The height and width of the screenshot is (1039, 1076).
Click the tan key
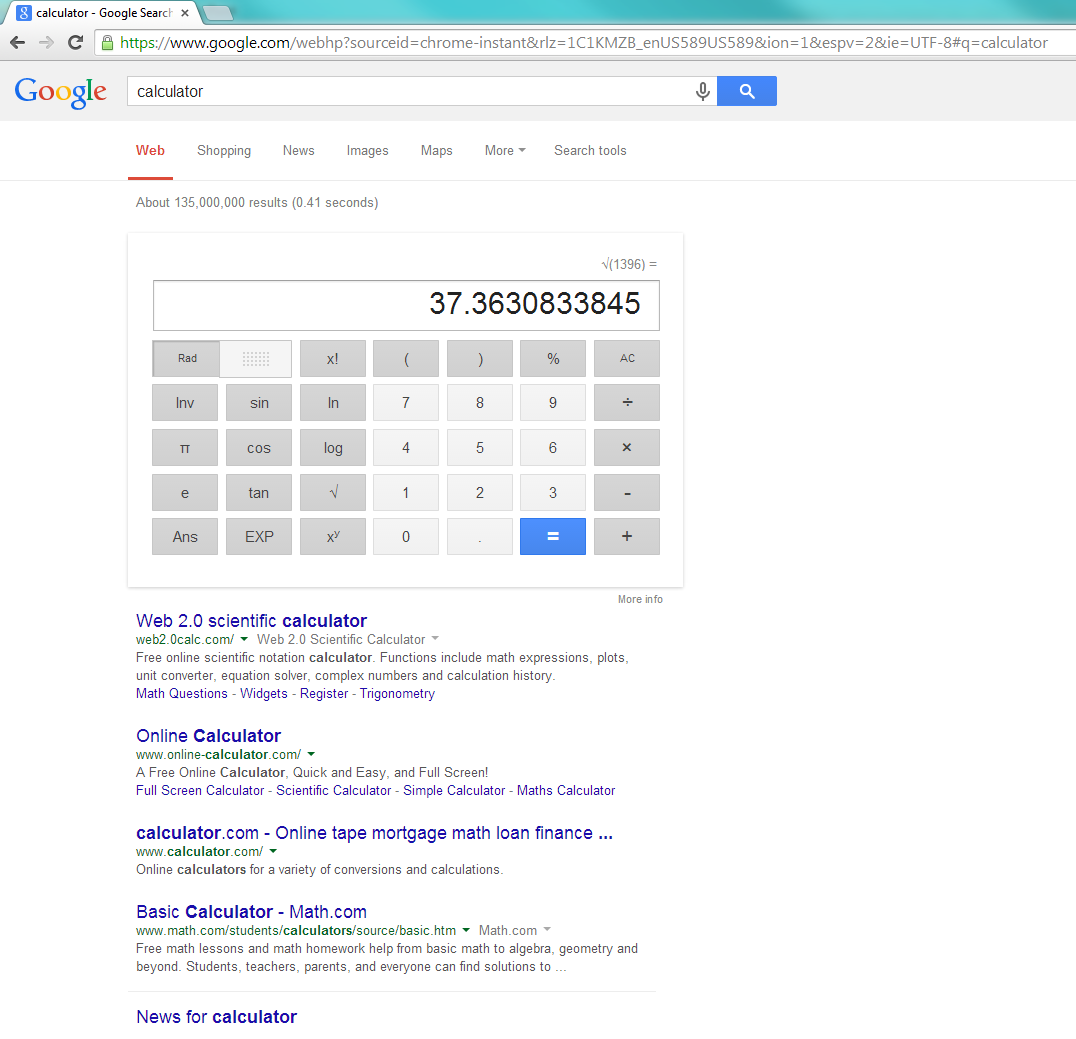[x=259, y=493]
